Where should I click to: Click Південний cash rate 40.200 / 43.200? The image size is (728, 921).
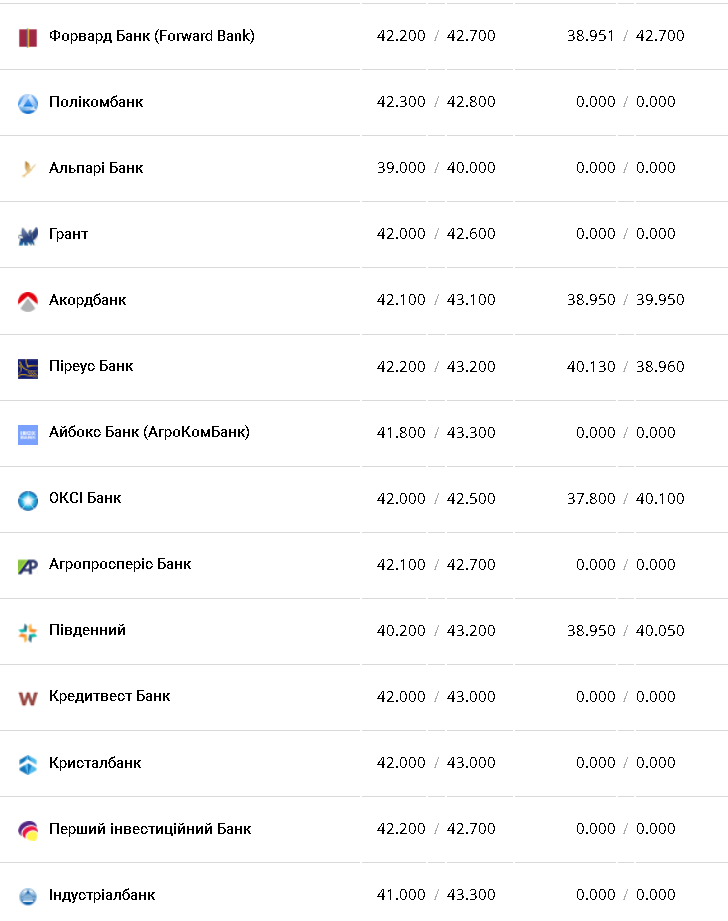[436, 630]
